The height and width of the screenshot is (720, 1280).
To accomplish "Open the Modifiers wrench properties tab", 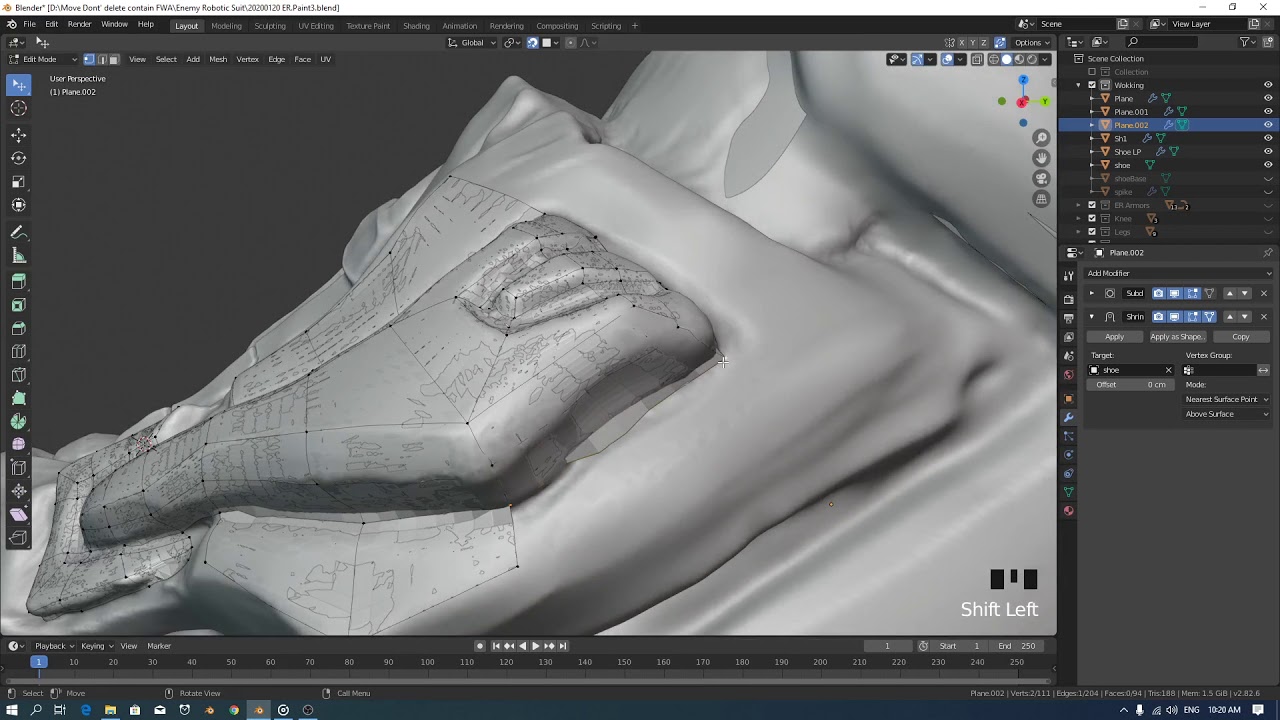I will point(1068,417).
